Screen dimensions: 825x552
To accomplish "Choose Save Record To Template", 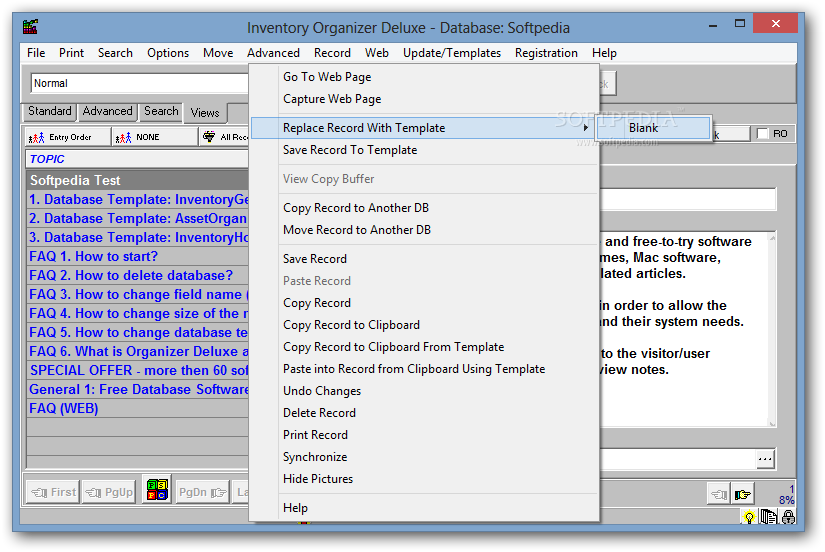I will tap(424, 150).
